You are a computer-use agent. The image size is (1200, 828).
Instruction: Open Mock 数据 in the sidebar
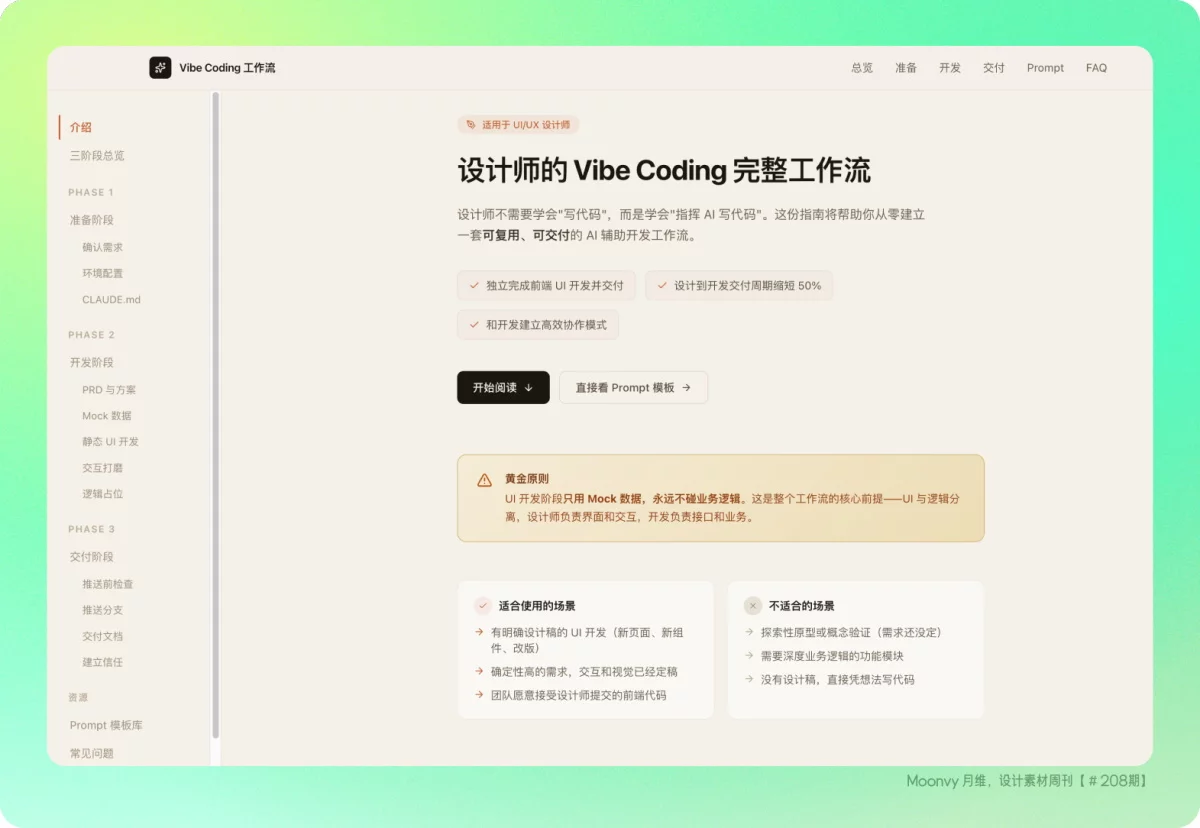click(x=107, y=416)
